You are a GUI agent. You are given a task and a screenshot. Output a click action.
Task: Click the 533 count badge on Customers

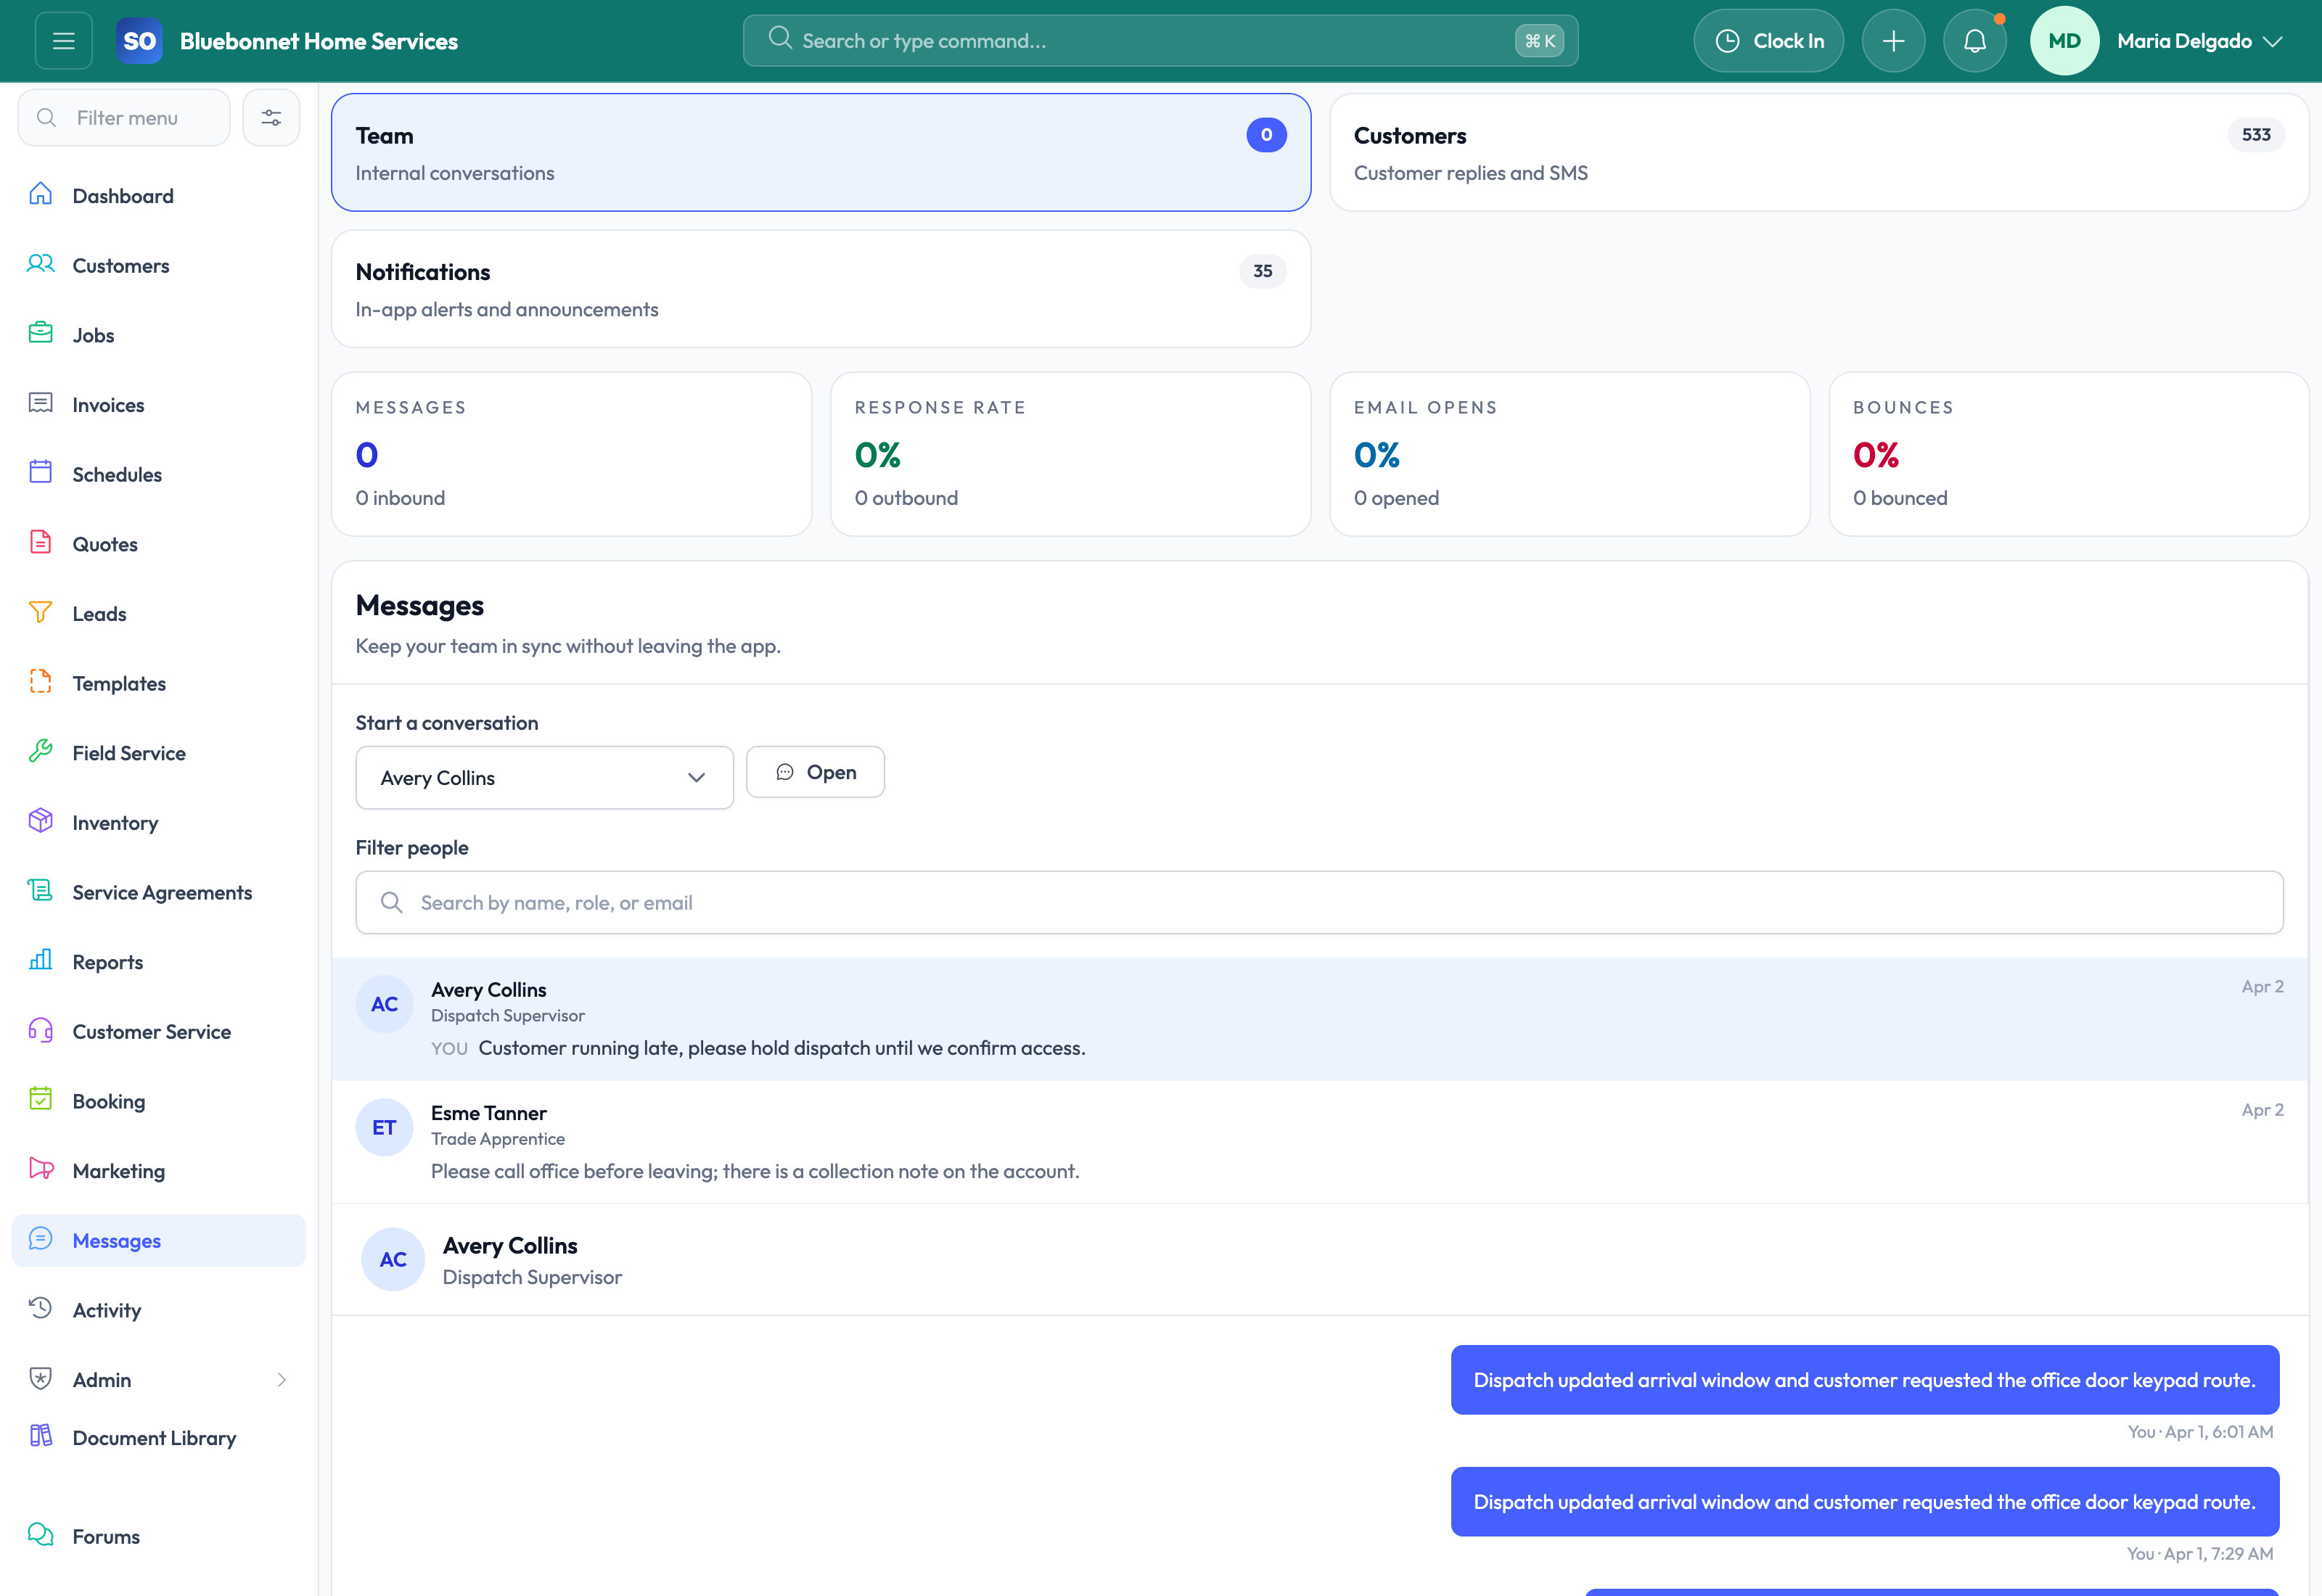point(2255,135)
